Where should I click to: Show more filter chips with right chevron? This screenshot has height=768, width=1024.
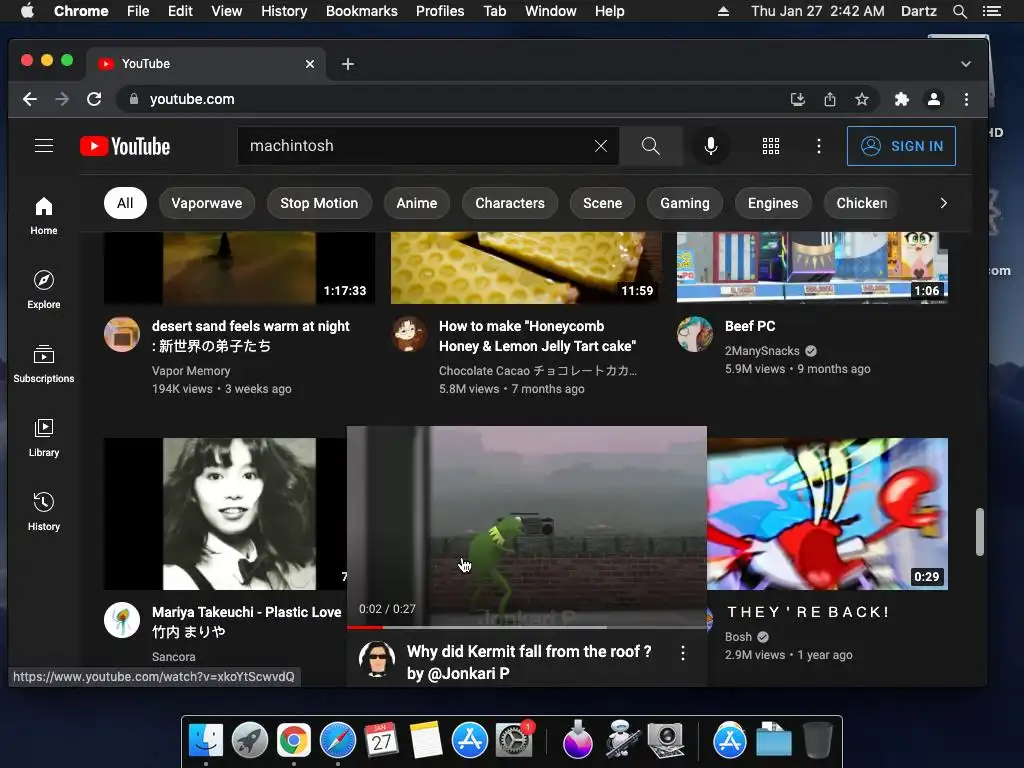point(943,203)
